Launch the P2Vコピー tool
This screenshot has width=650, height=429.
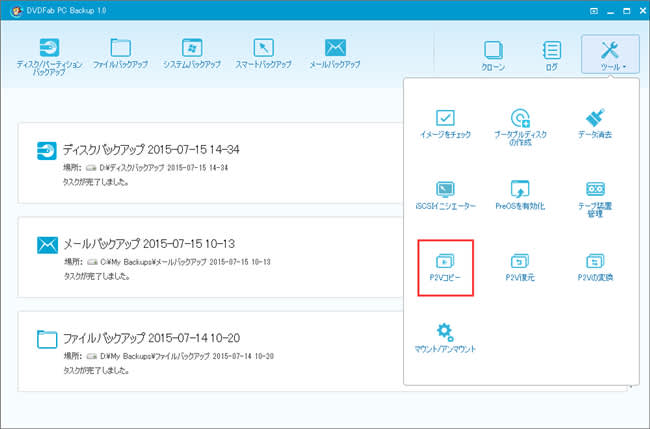[x=446, y=267]
